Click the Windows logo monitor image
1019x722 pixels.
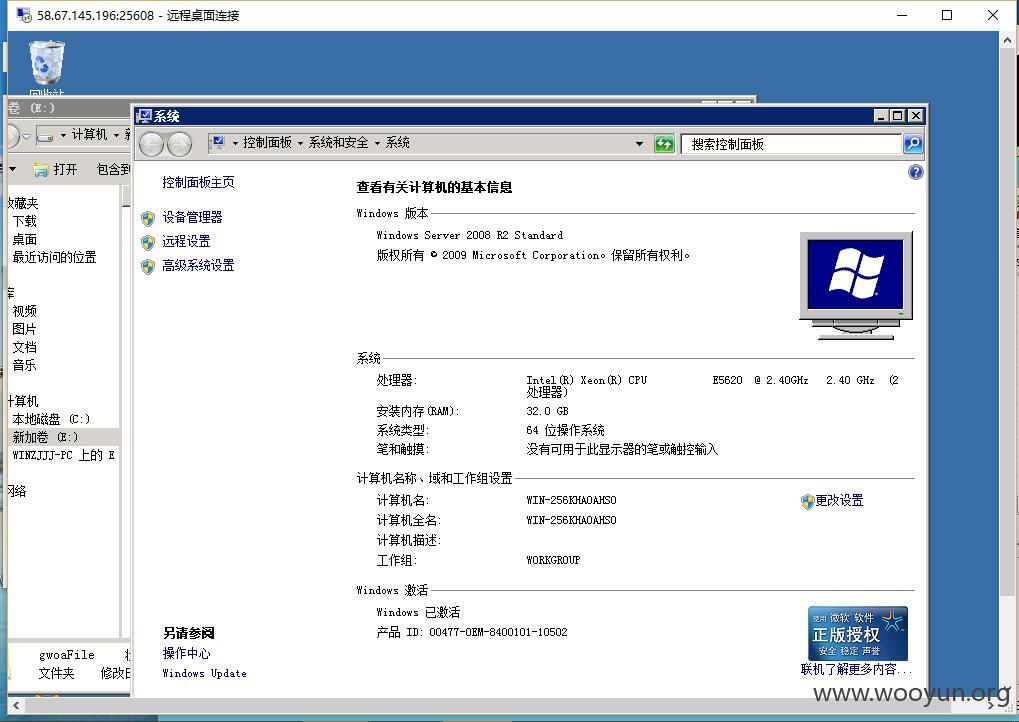(856, 285)
